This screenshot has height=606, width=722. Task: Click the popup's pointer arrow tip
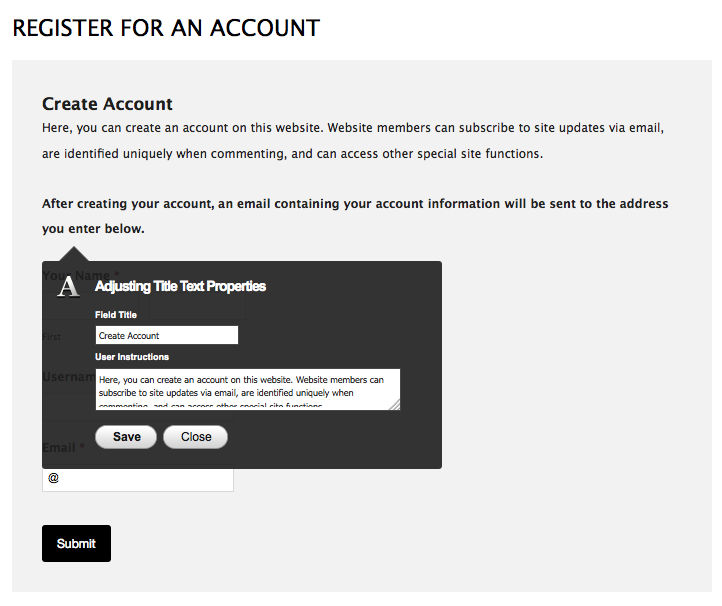74,247
